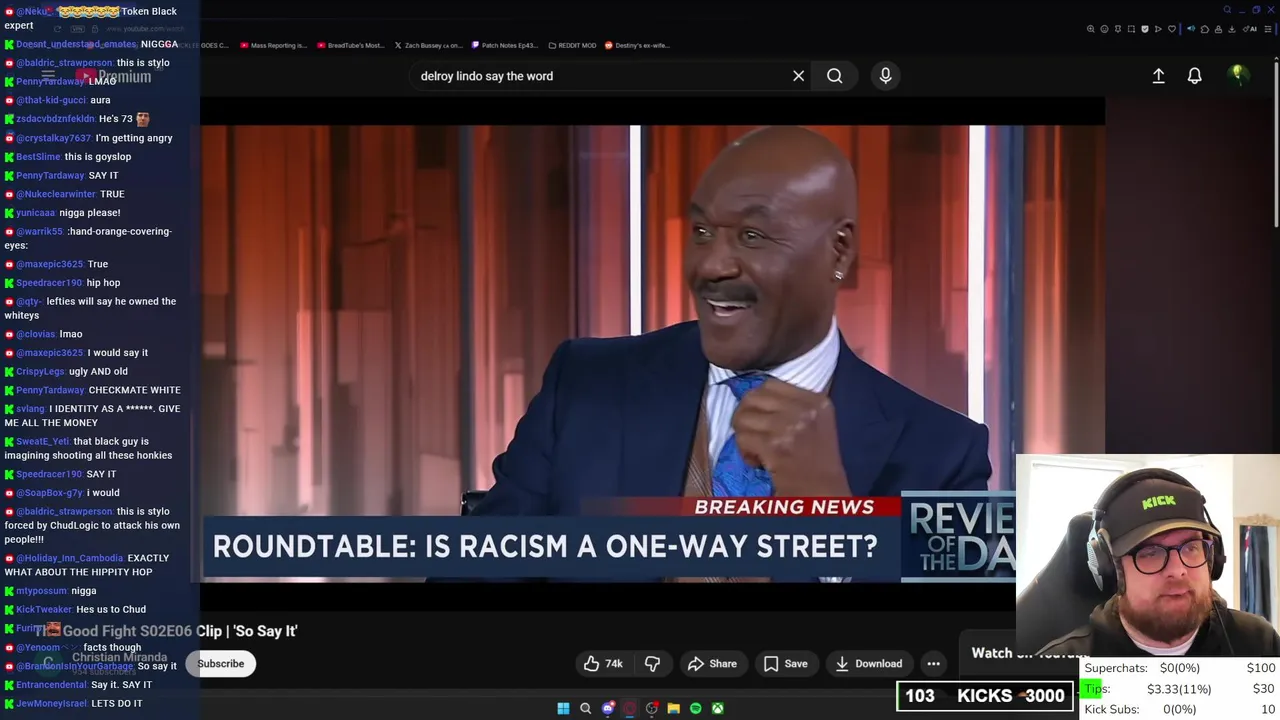The width and height of the screenshot is (1280, 720).
Task: Click chat message 'JewMoneyIsrael: LETS DO IT'
Action: pos(73,704)
